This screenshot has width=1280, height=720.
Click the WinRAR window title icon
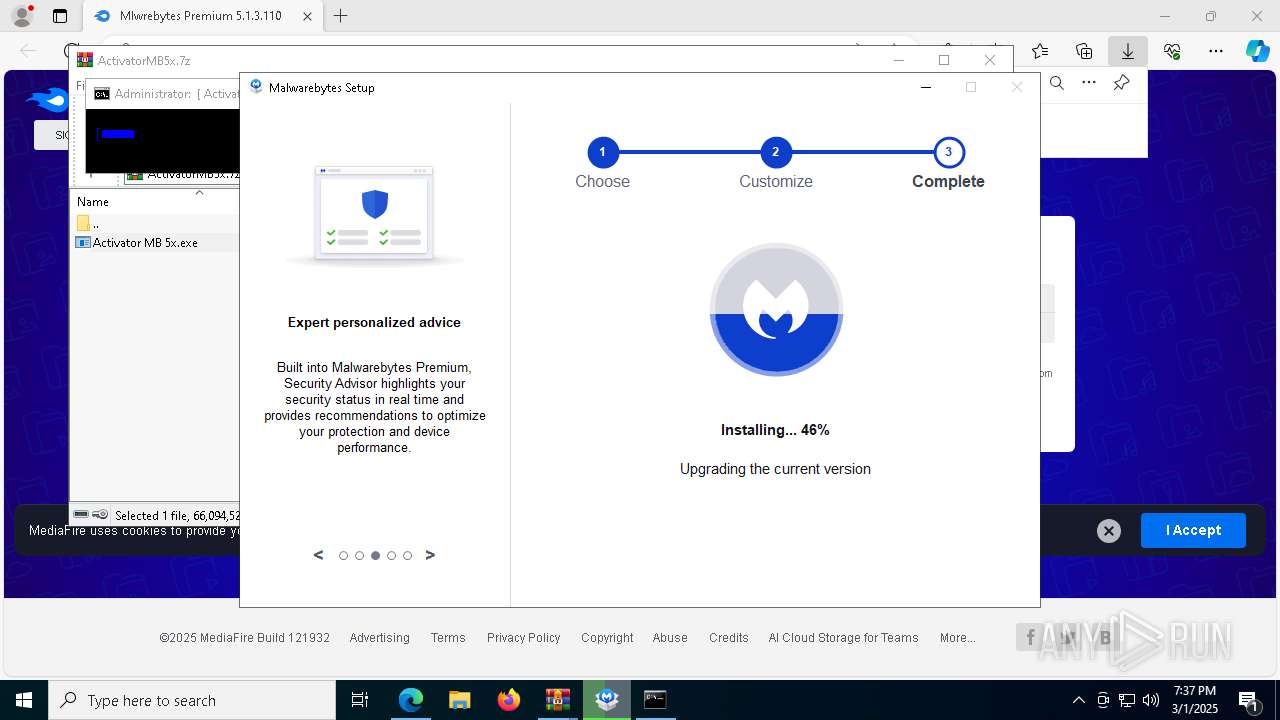pyautogui.click(x=85, y=60)
